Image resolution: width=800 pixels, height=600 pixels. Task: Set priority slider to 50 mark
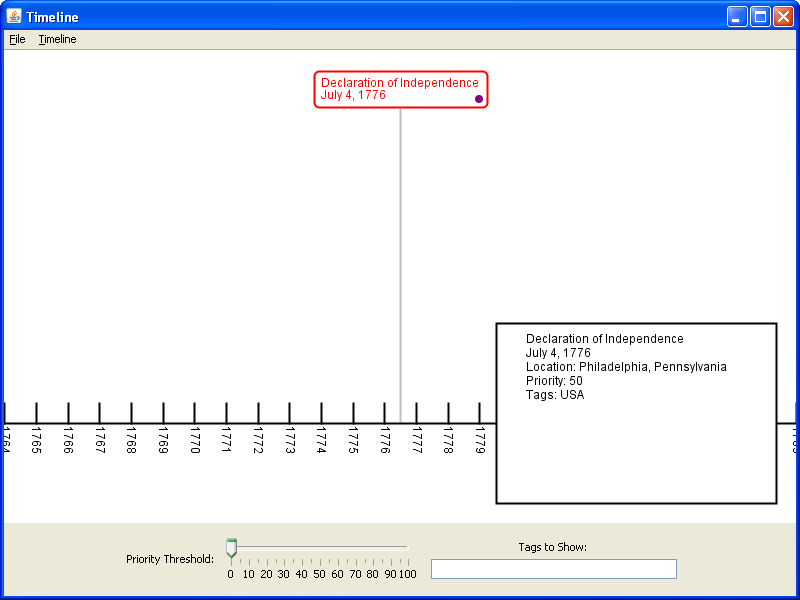[319, 548]
